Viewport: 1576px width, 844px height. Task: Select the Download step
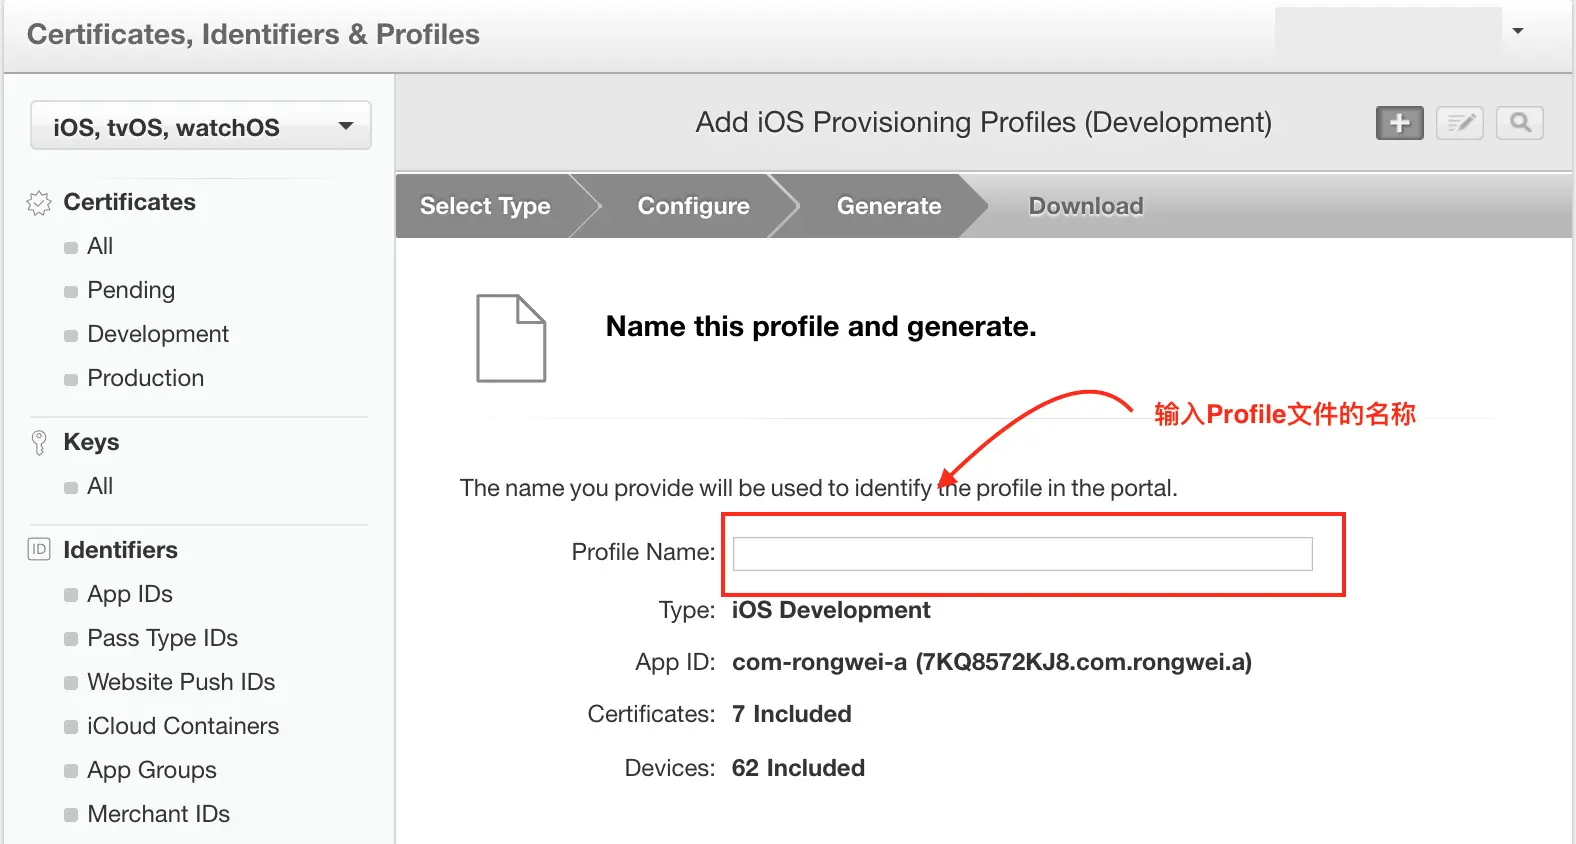pos(1085,206)
